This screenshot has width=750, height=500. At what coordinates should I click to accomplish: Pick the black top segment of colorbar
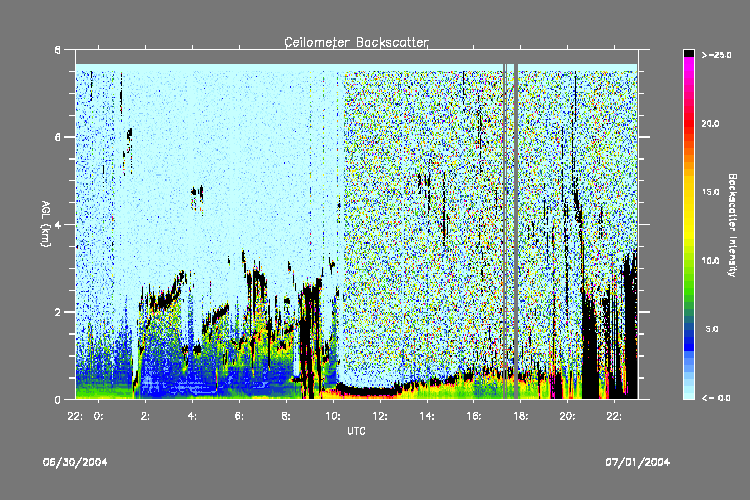tap(689, 53)
